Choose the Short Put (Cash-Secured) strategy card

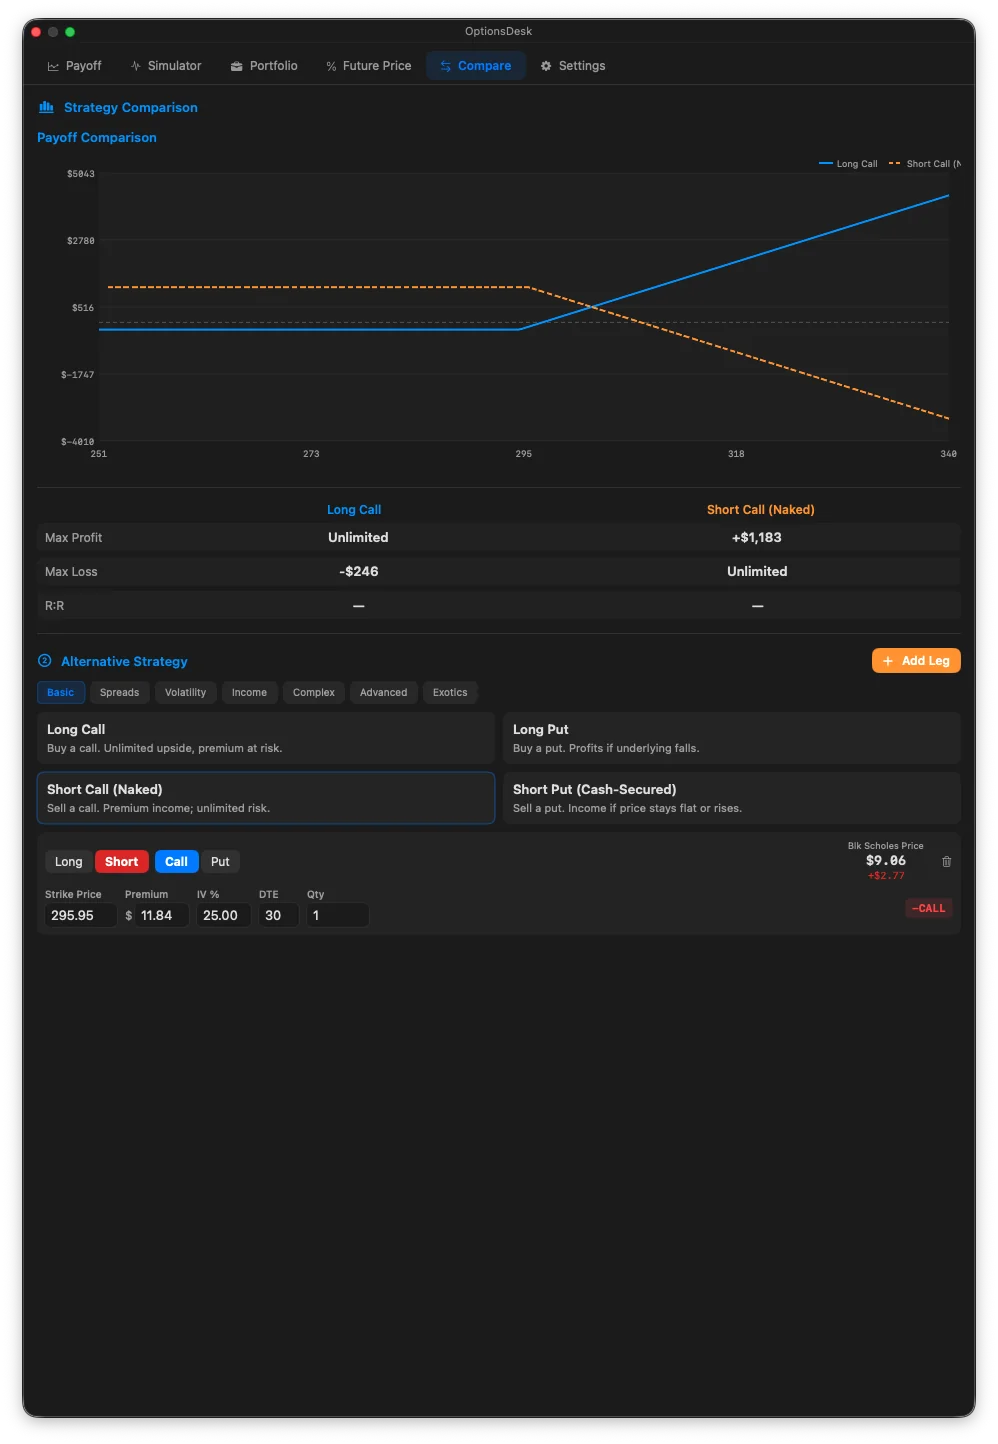pos(732,798)
